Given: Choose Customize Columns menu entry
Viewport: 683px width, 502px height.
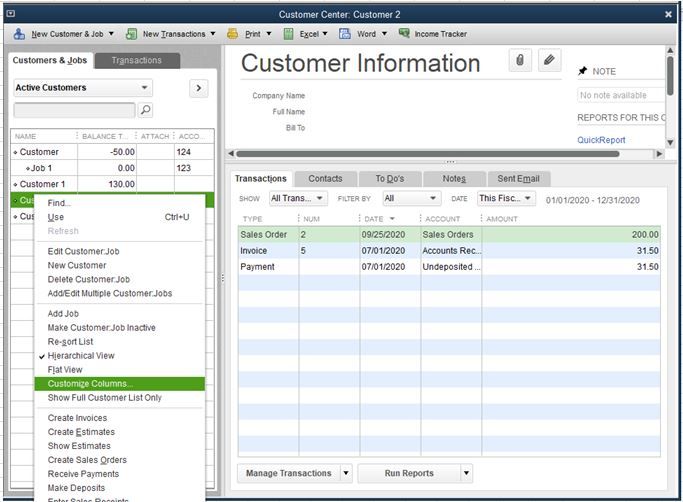Looking at the screenshot, I should pyautogui.click(x=119, y=383).
